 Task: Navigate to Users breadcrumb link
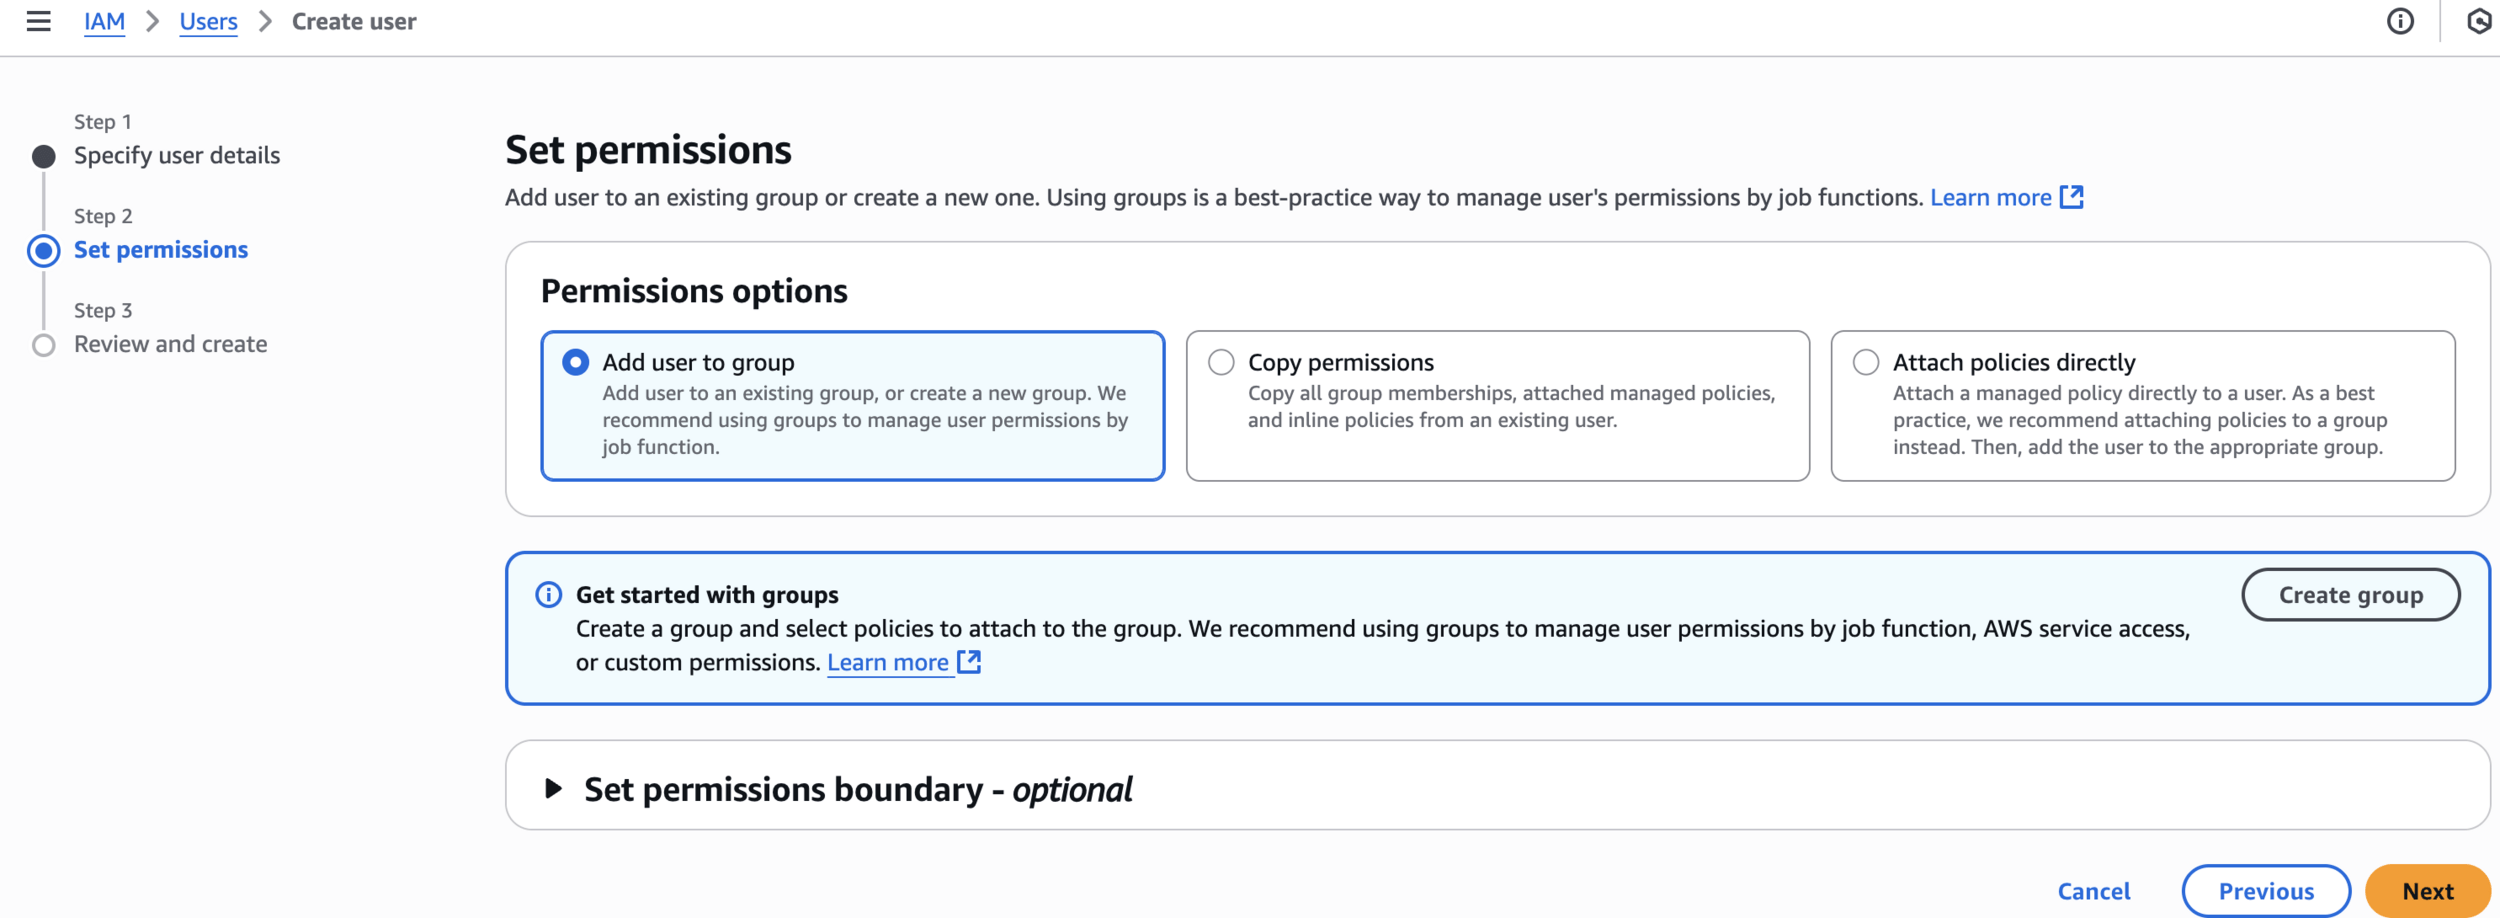(x=208, y=21)
